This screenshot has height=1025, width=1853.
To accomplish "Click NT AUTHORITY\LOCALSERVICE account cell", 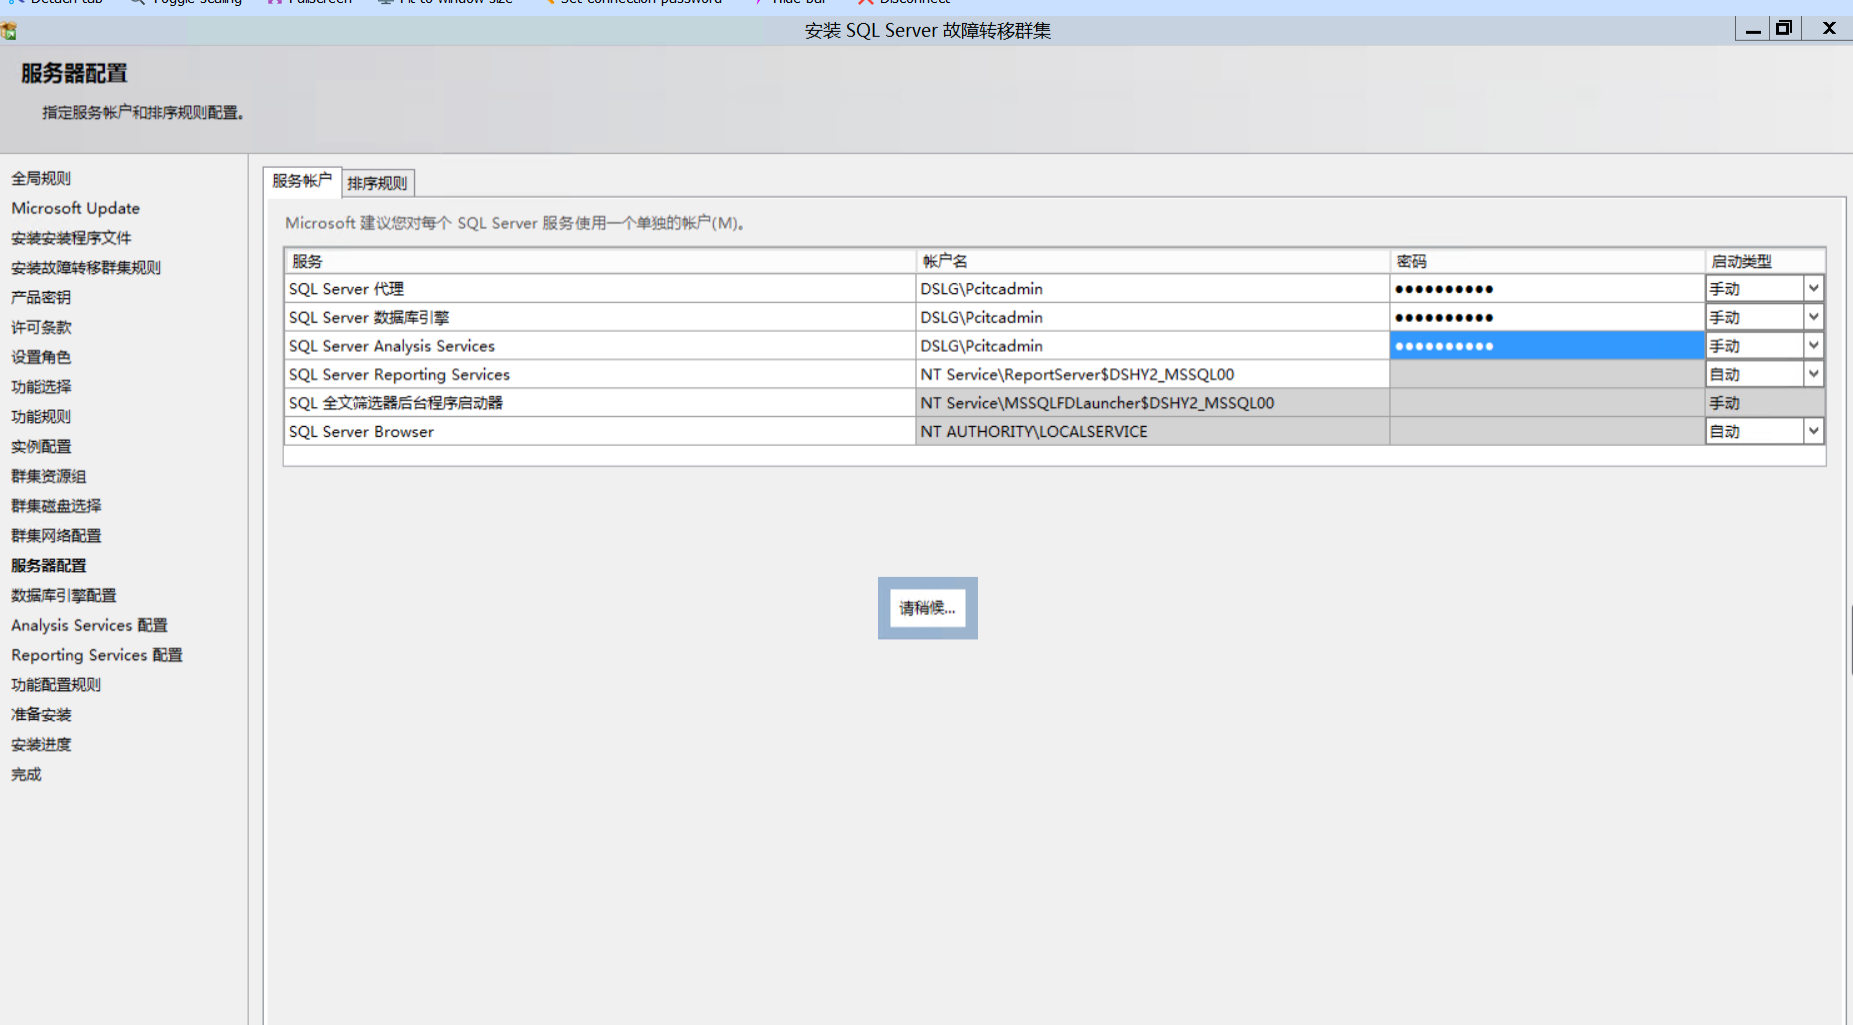I will [x=1152, y=432].
